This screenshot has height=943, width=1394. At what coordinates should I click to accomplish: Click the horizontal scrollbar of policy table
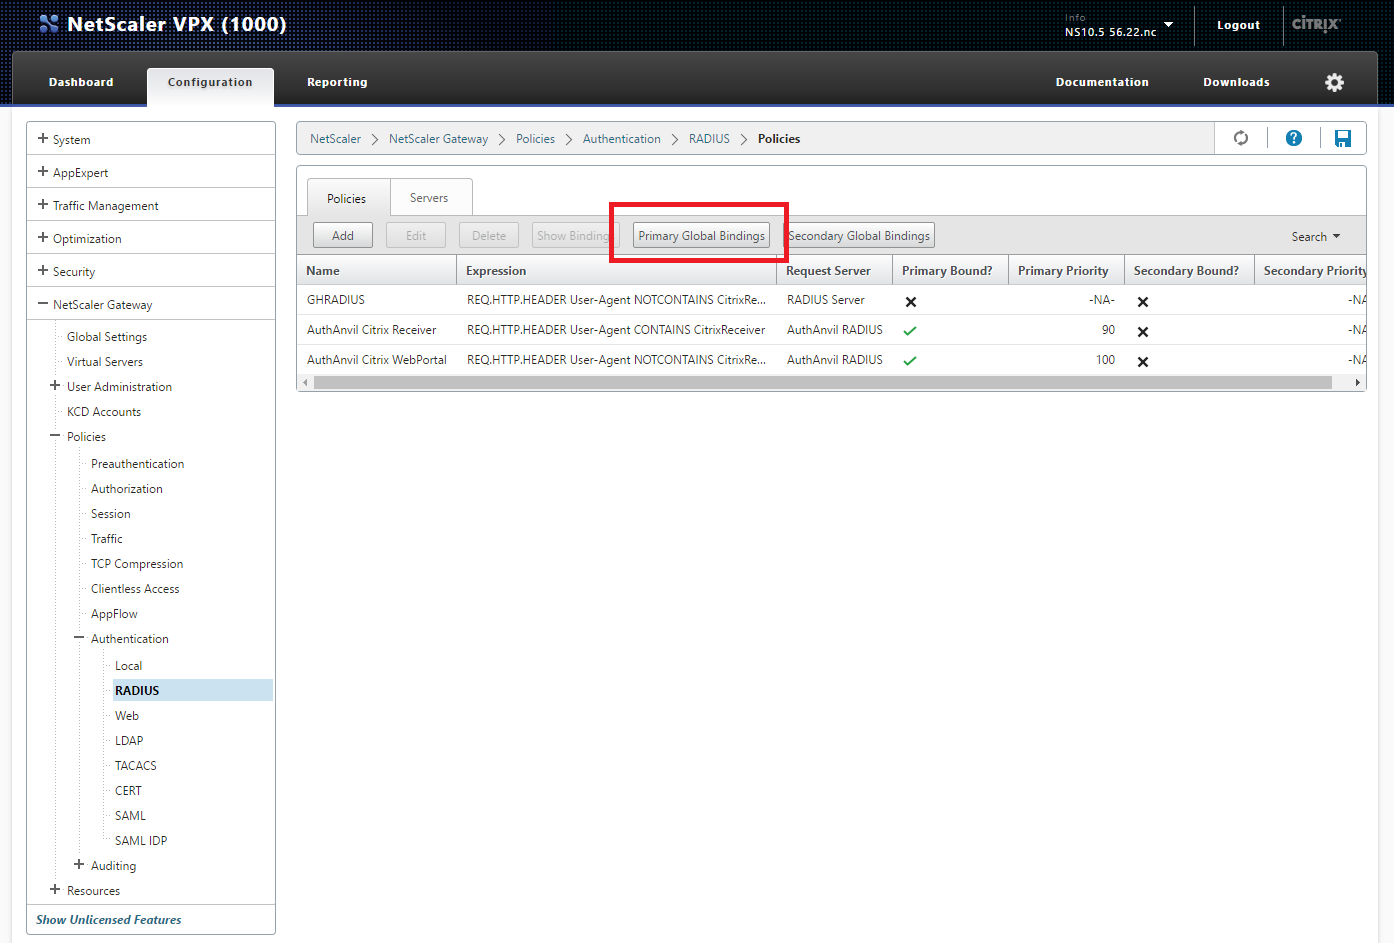pos(822,383)
